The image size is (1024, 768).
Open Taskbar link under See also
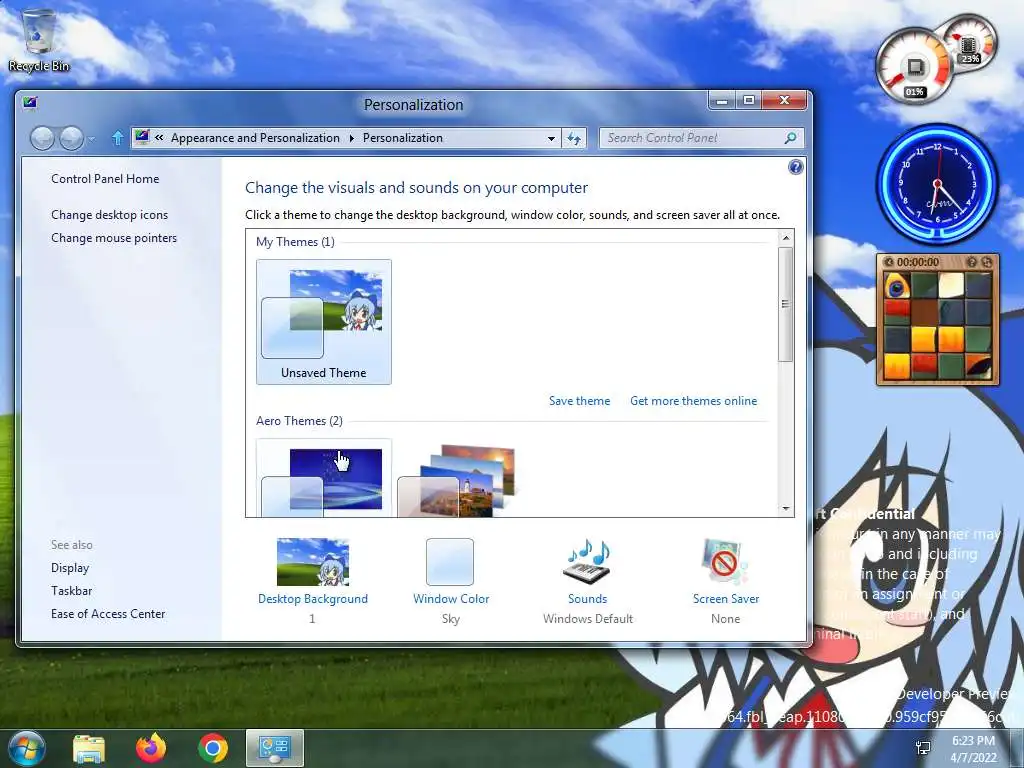coord(72,591)
